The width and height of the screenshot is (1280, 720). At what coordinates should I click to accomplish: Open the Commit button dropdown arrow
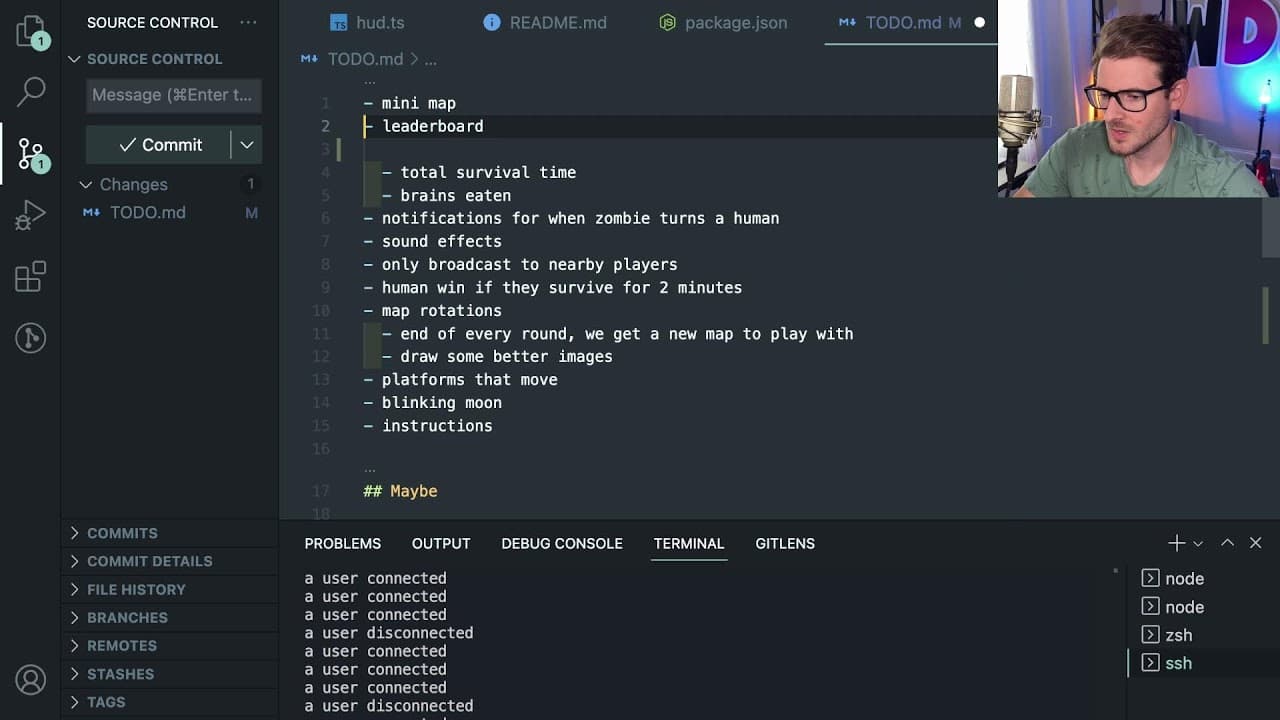[247, 145]
